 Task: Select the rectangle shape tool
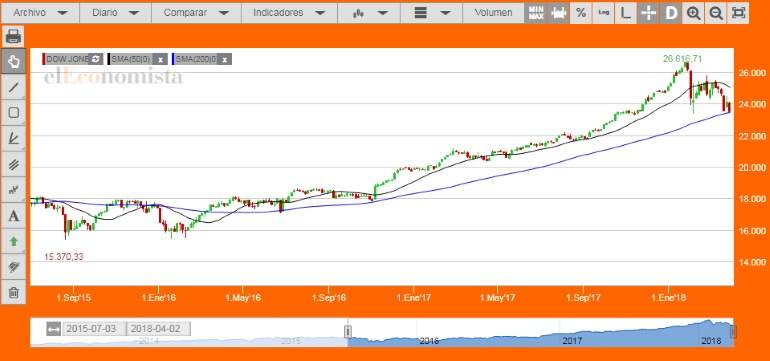coord(14,113)
